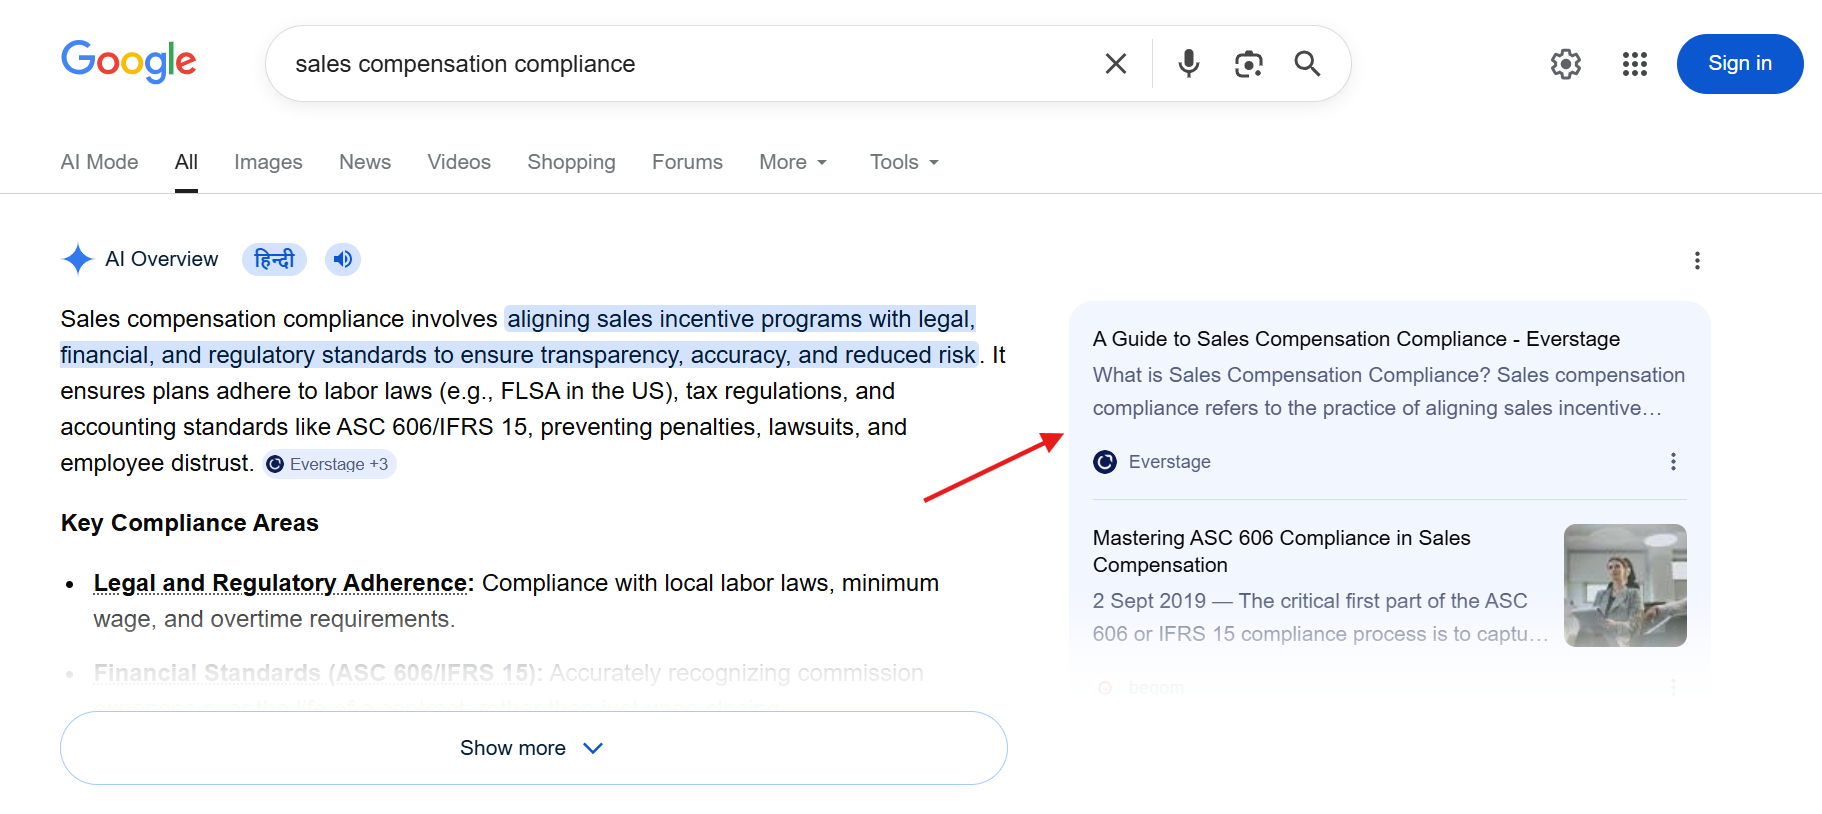The height and width of the screenshot is (814, 1822).
Task: Open search by image camera icon
Action: (1248, 64)
